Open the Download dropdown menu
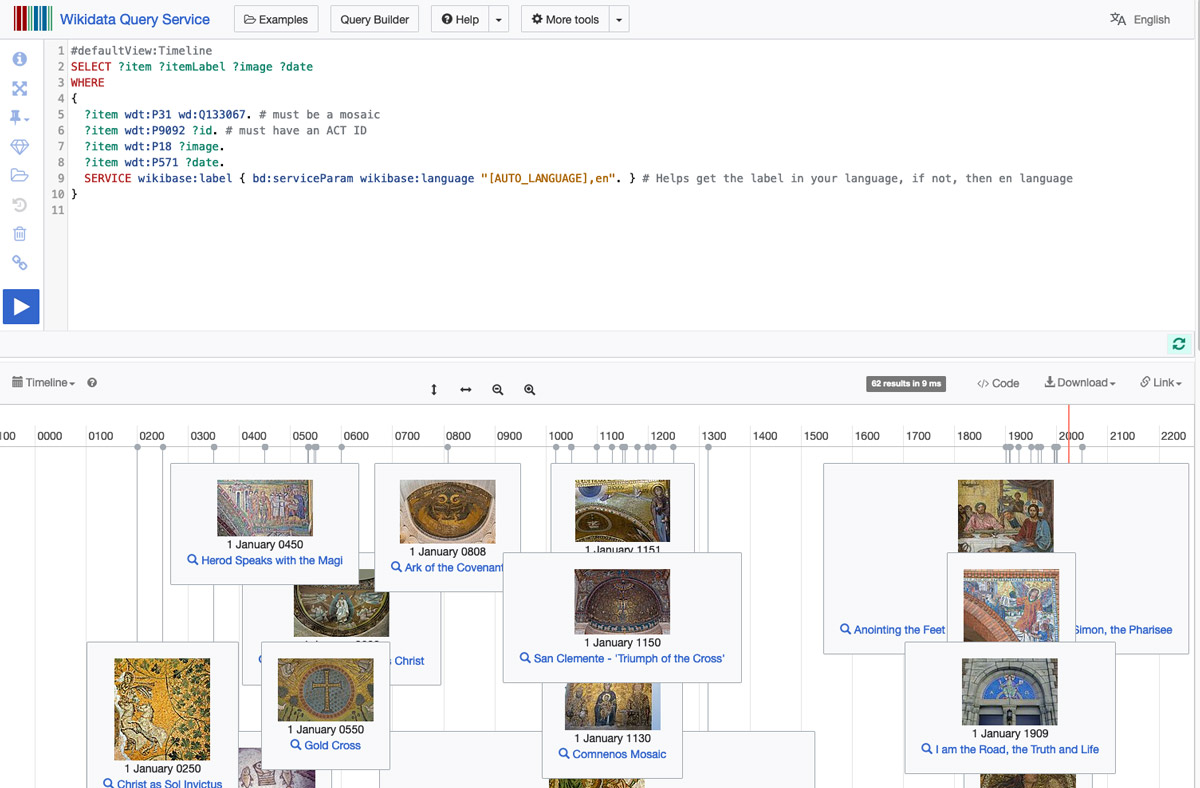The height and width of the screenshot is (788, 1200). coord(1080,383)
